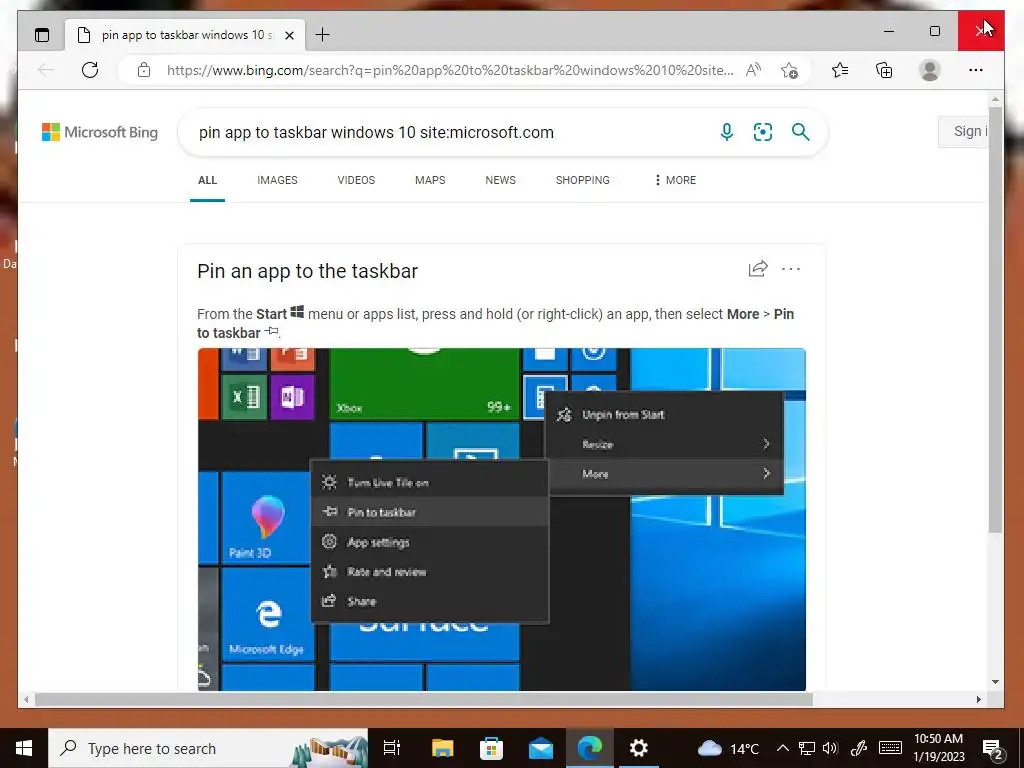
Task: Switch to the SHOPPING tab
Action: (583, 180)
